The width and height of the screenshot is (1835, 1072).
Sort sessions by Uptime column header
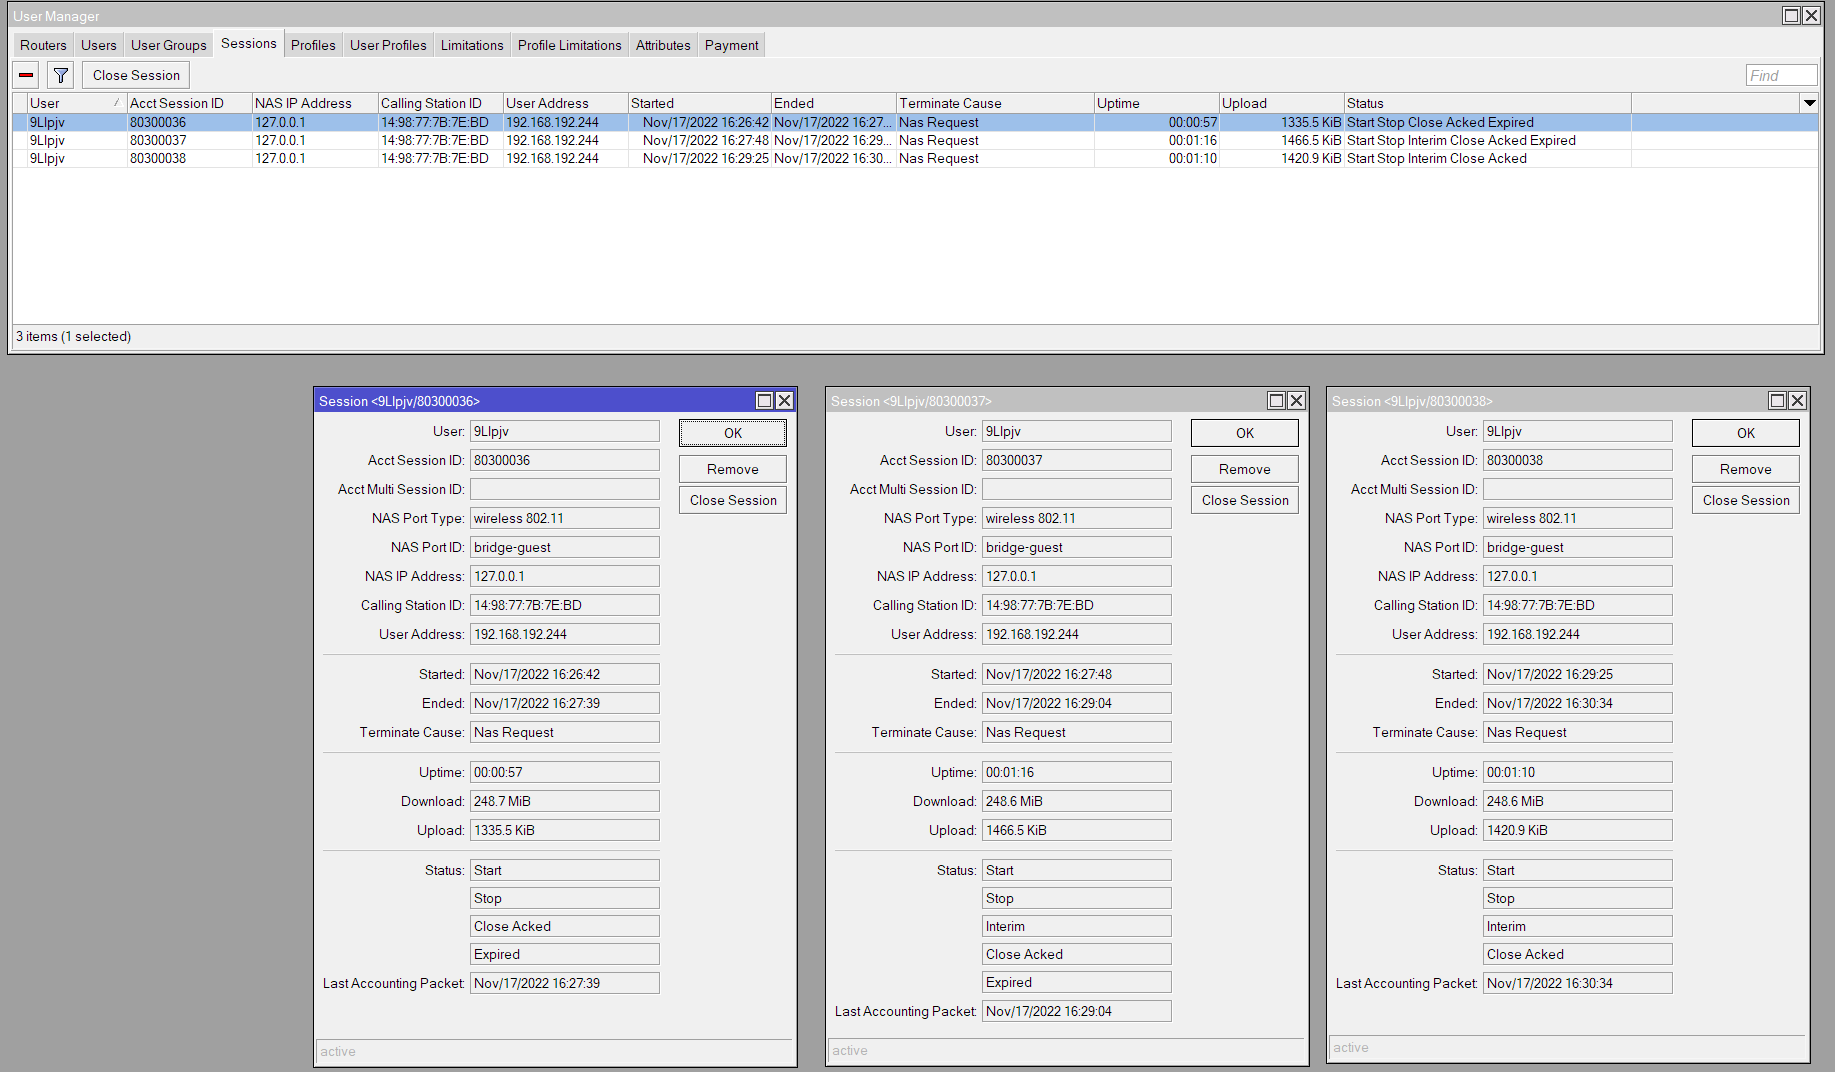click(x=1155, y=103)
